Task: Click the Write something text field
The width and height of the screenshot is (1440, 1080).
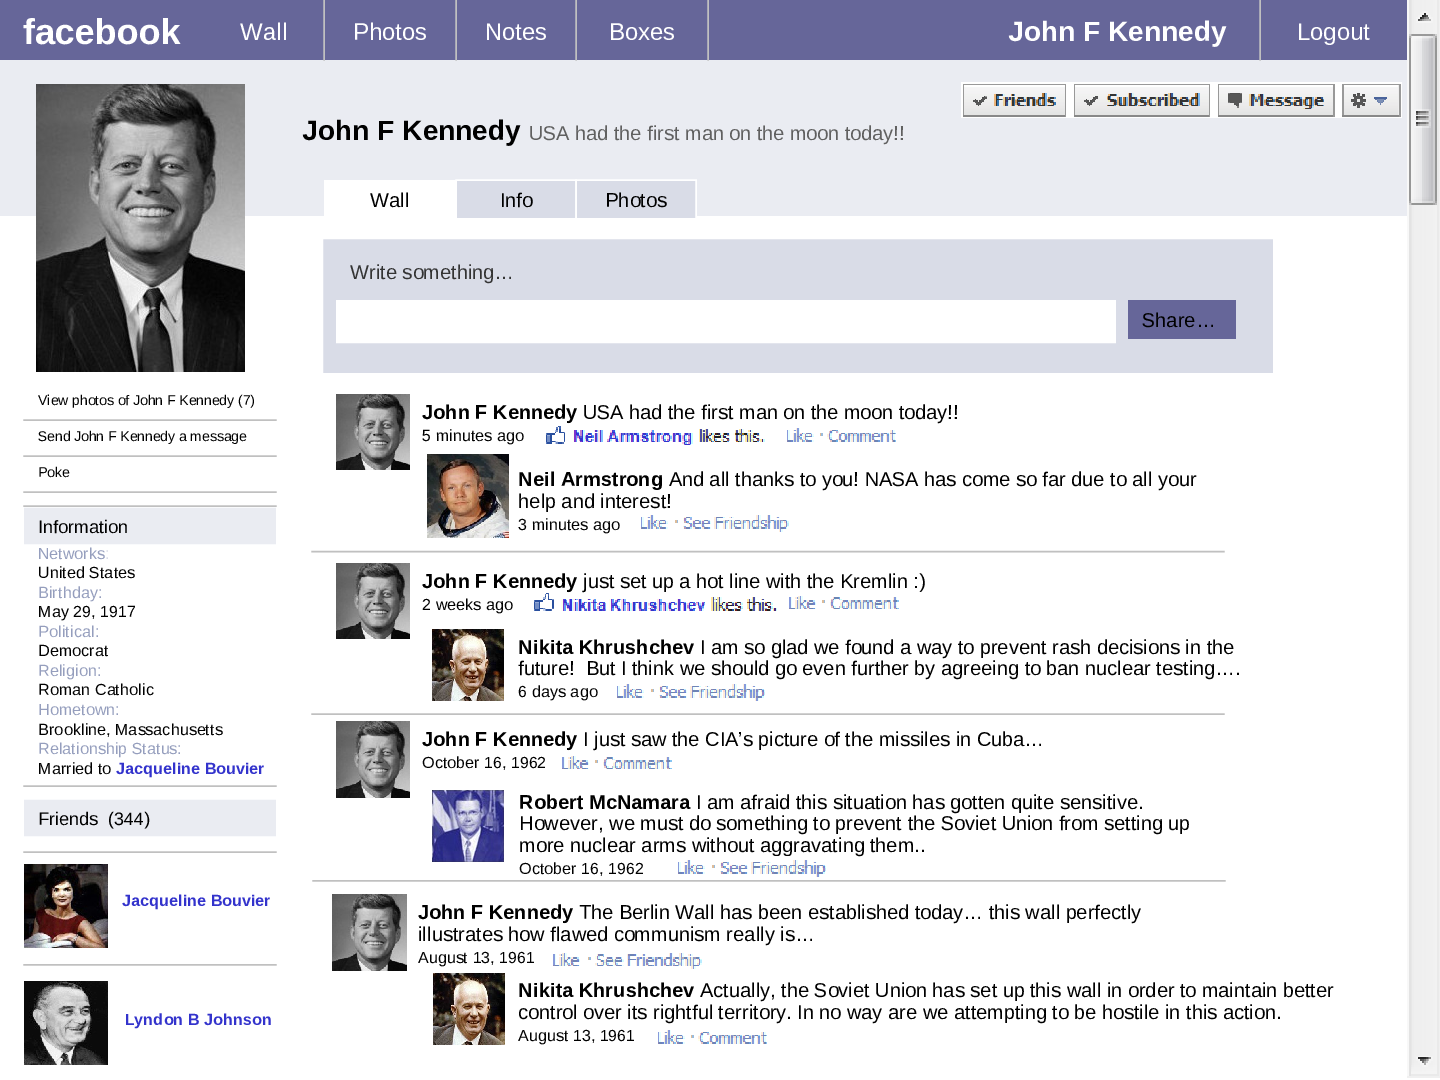Action: 725,322
